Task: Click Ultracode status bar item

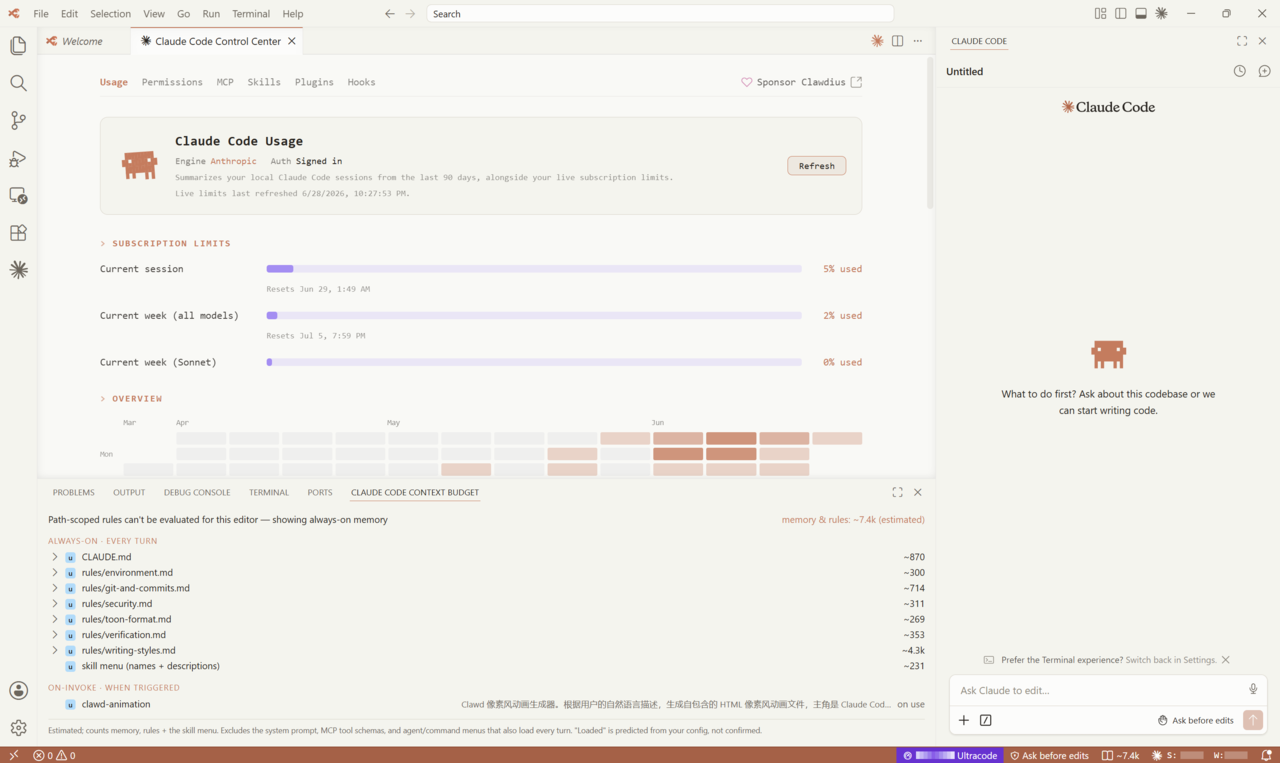Action: 950,755
